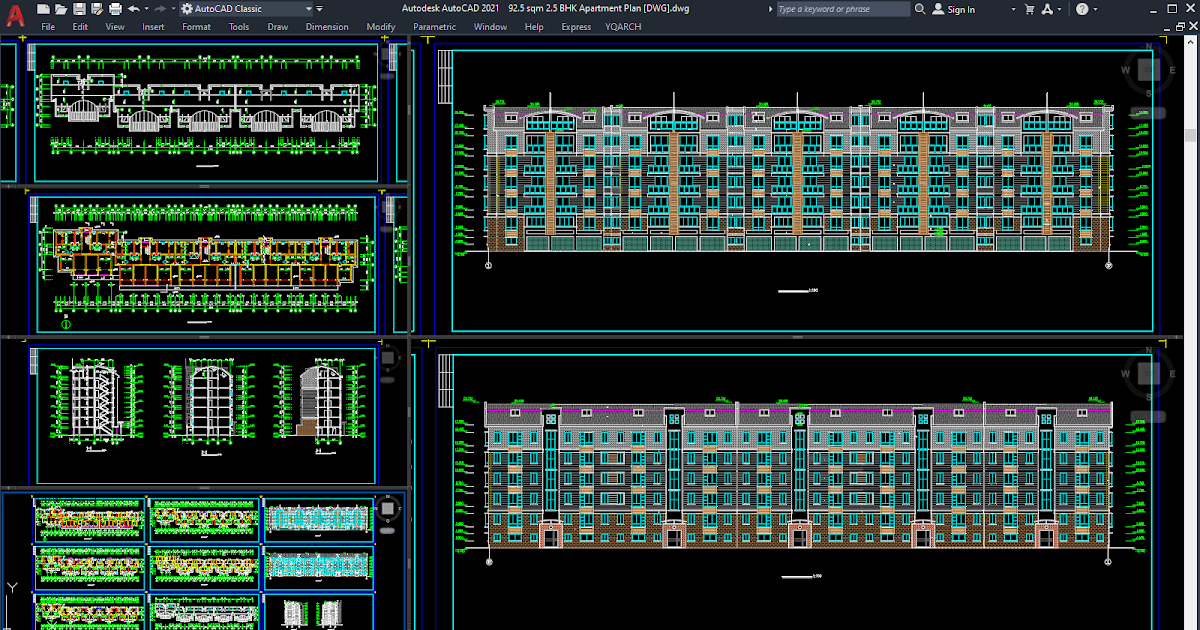Click the search magnifier icon

tap(920, 9)
